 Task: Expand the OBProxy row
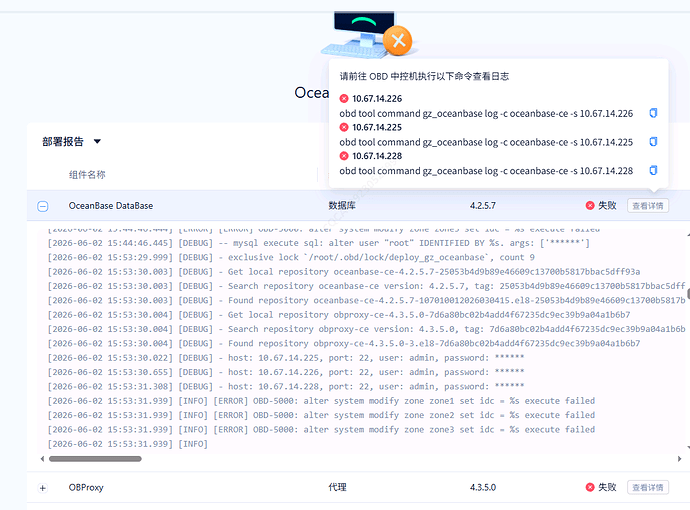pos(43,488)
